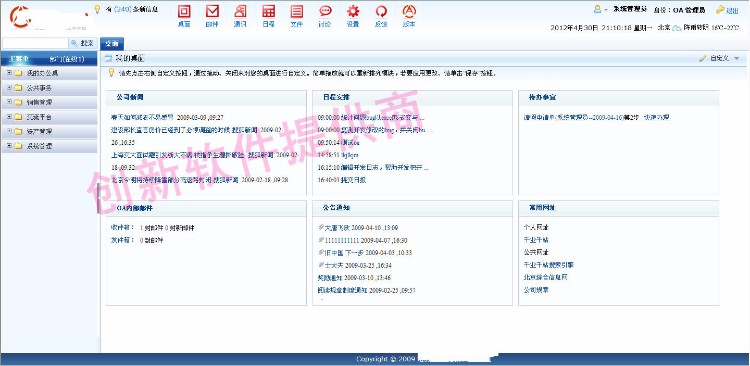Click the paperclip icon beside 大漠飞沙 notice
Screen dimensions: 750x366
(321, 228)
